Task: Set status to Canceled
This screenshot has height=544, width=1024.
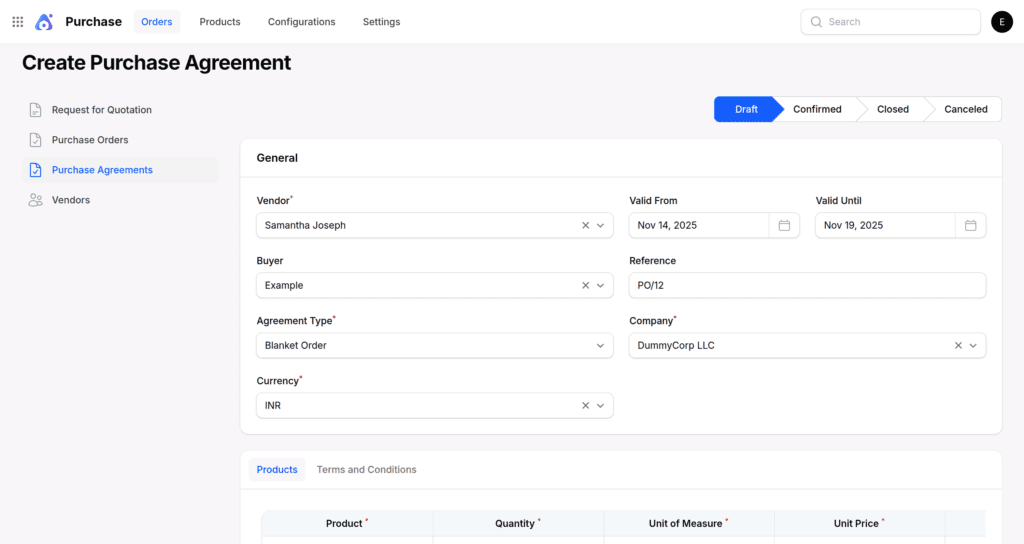Action: point(965,110)
